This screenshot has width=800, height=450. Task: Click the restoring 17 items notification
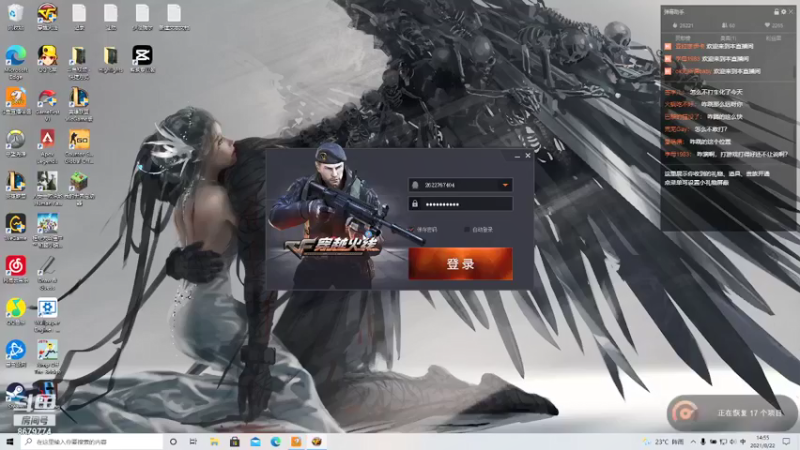732,412
